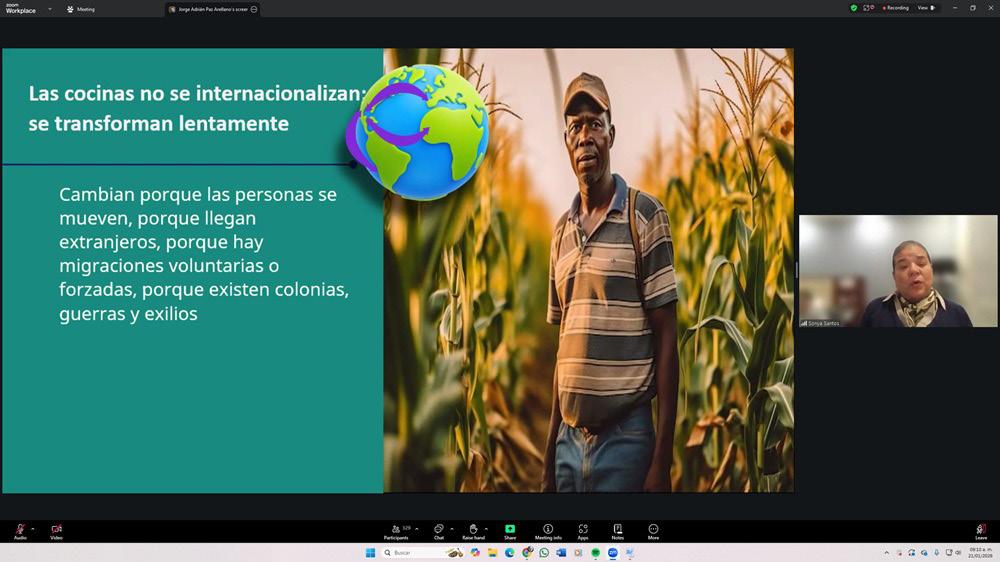The height and width of the screenshot is (562, 1000).
Task: Open the Windows Start menu
Action: pyautogui.click(x=370, y=552)
